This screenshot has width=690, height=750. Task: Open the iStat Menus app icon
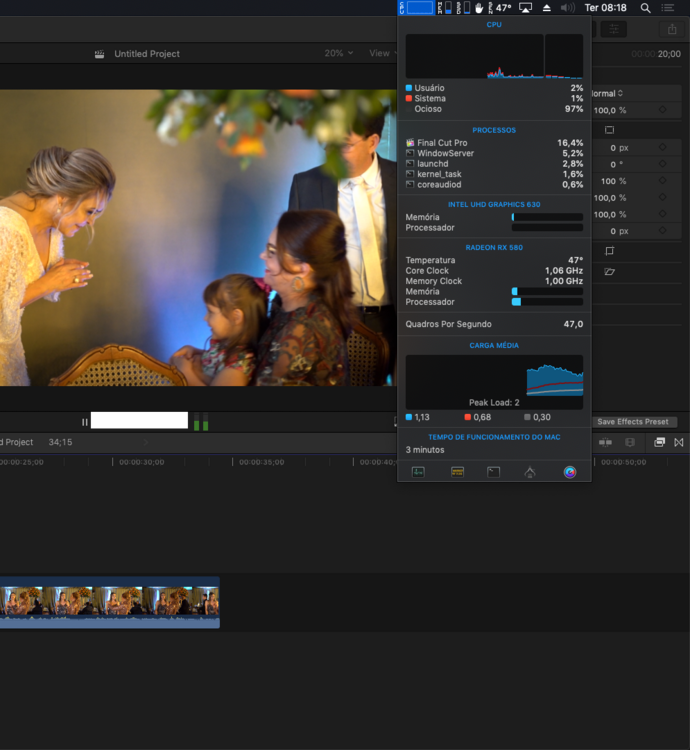(570, 472)
